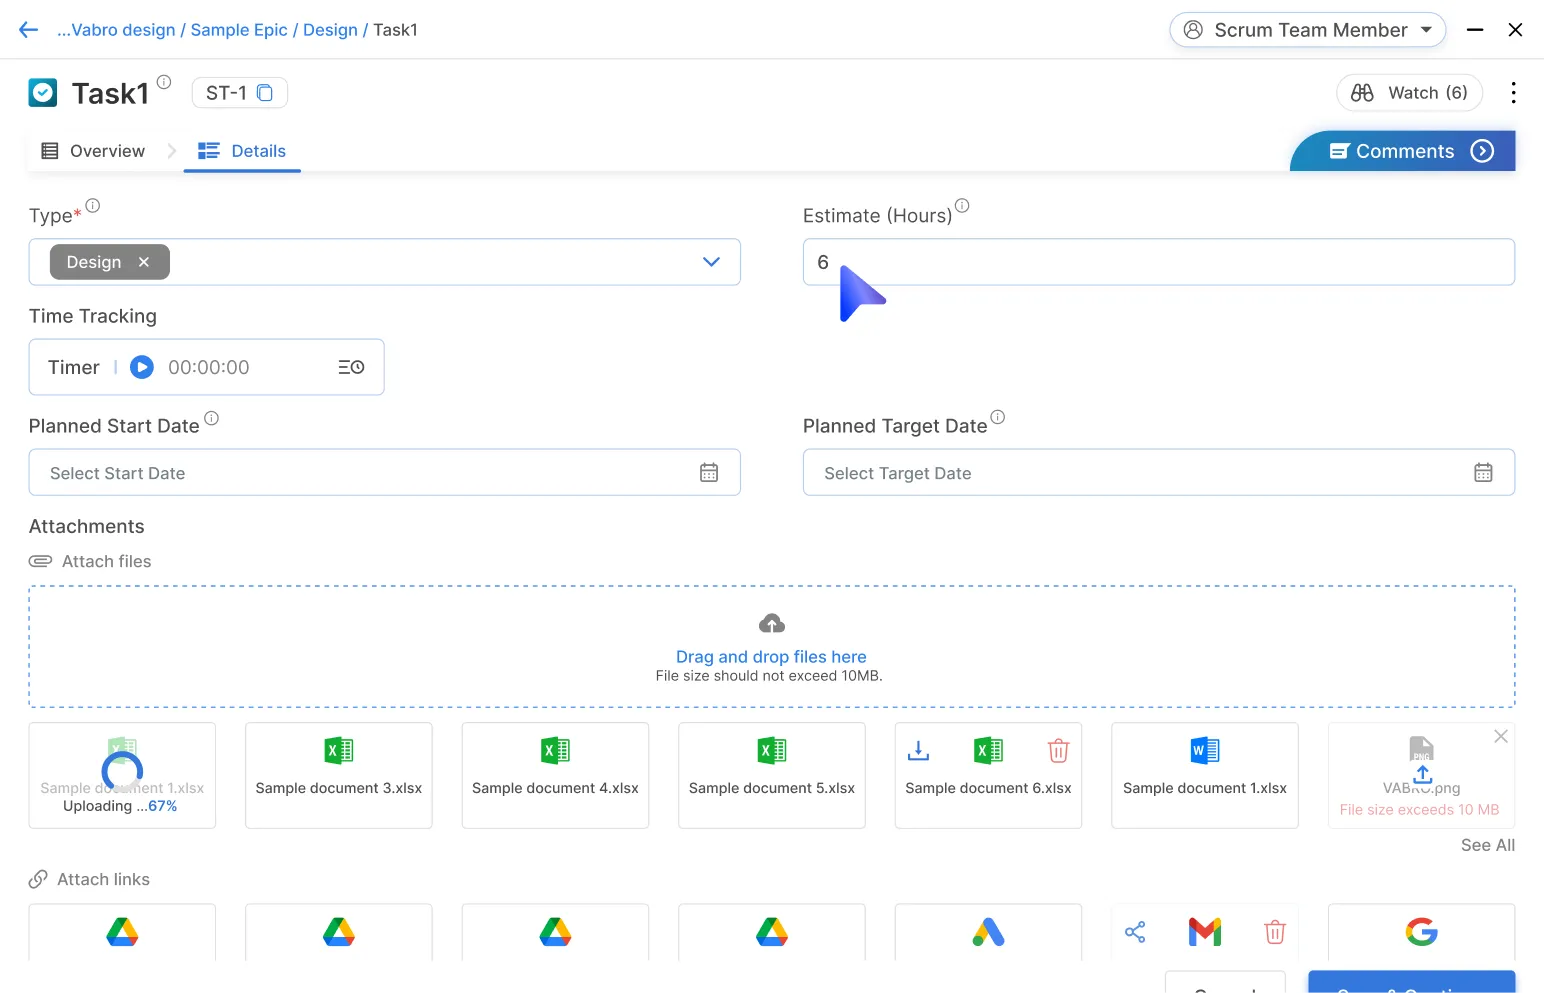
Task: Remove the Design type tag
Action: pyautogui.click(x=144, y=262)
